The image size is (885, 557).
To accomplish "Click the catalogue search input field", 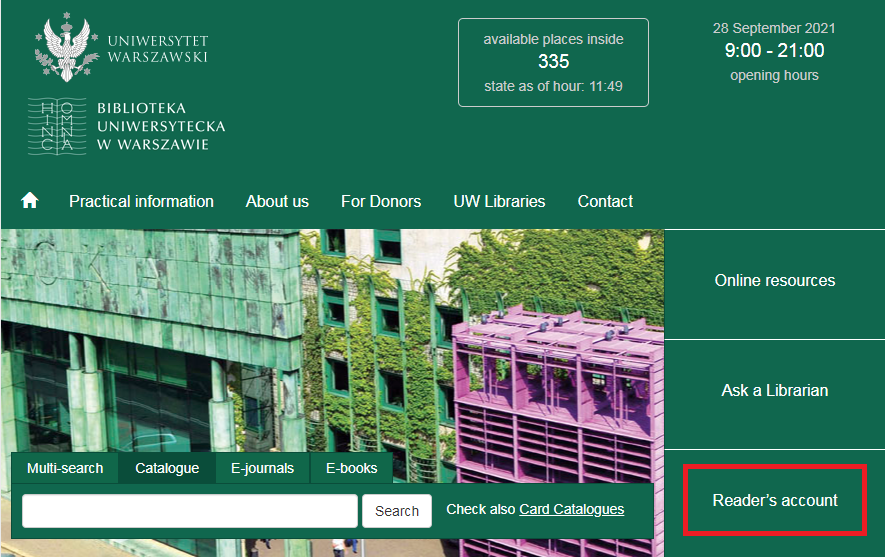I will (x=190, y=511).
